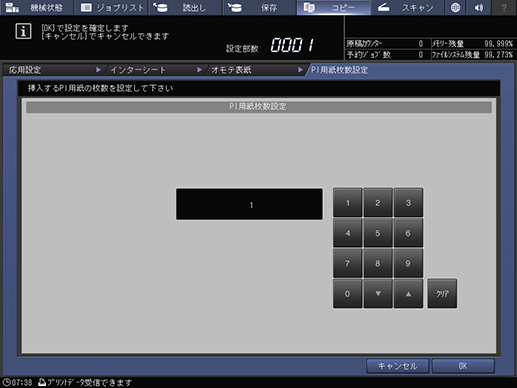Open the 機械状態 machine status tab
517x388 pixels.
click(36, 7)
